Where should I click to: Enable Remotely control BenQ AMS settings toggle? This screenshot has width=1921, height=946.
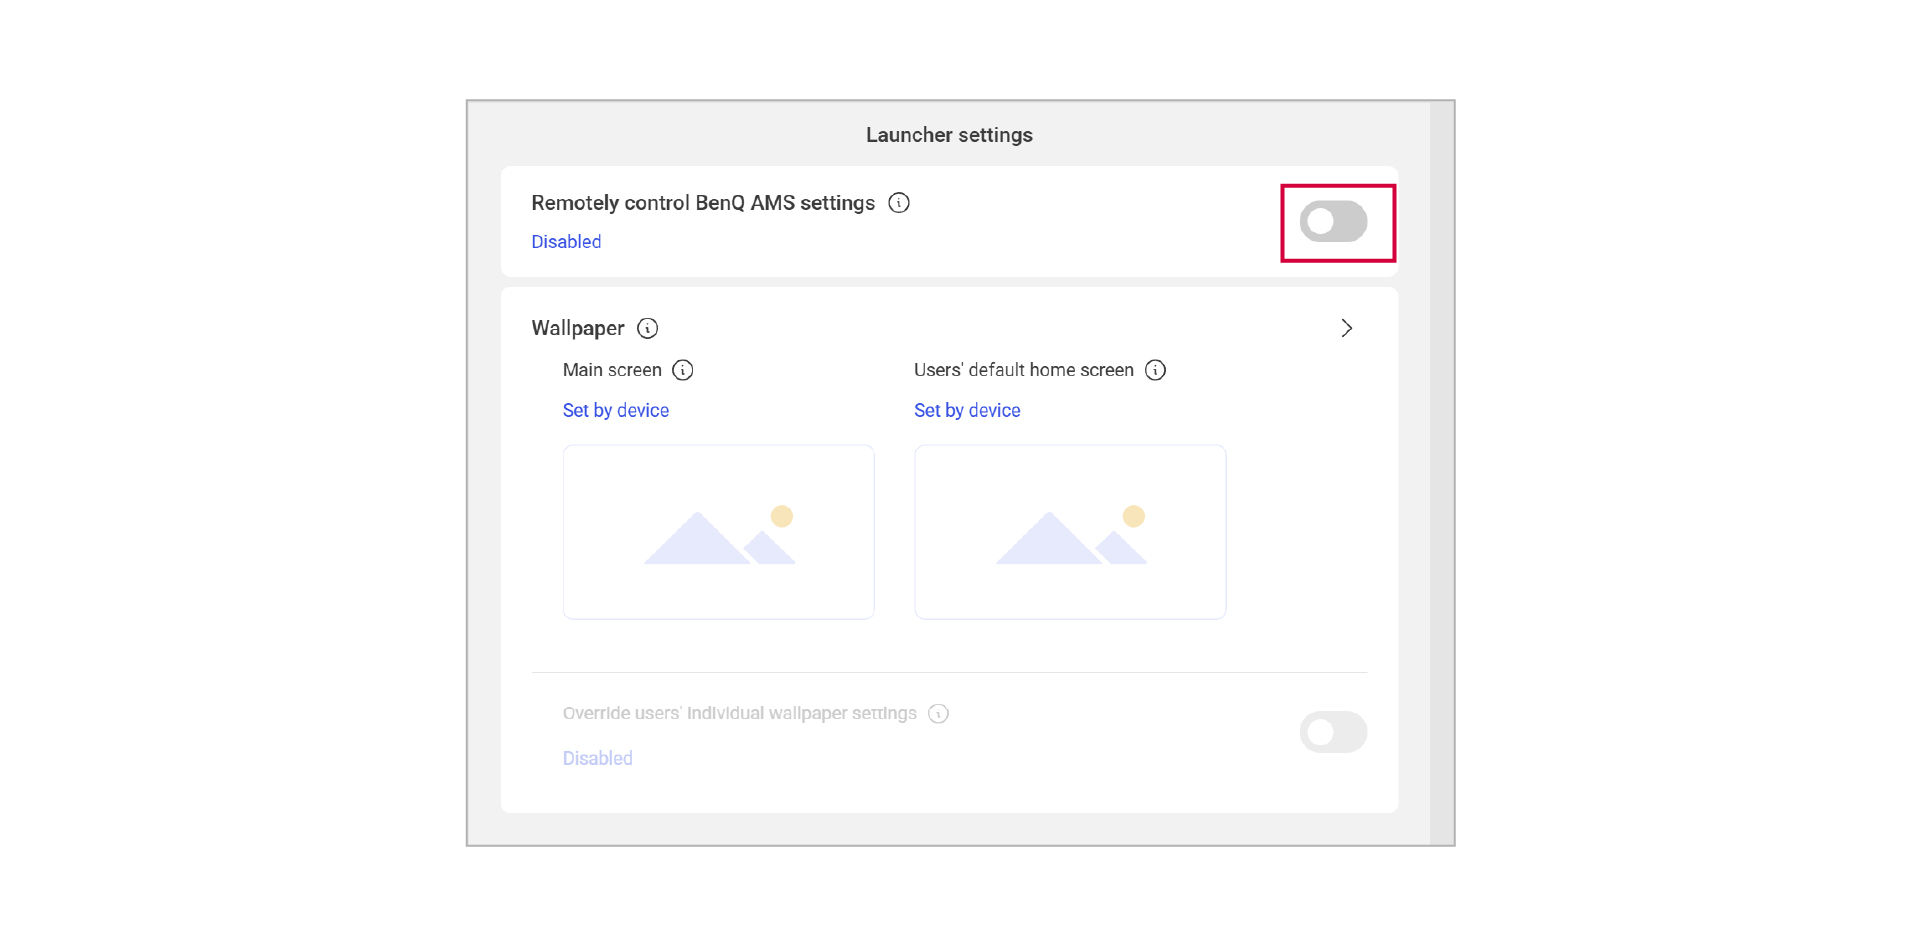1333,222
